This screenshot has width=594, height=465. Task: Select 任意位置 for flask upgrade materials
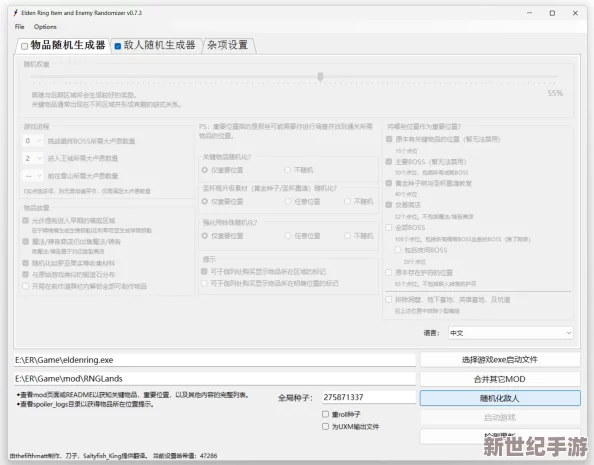(x=288, y=201)
